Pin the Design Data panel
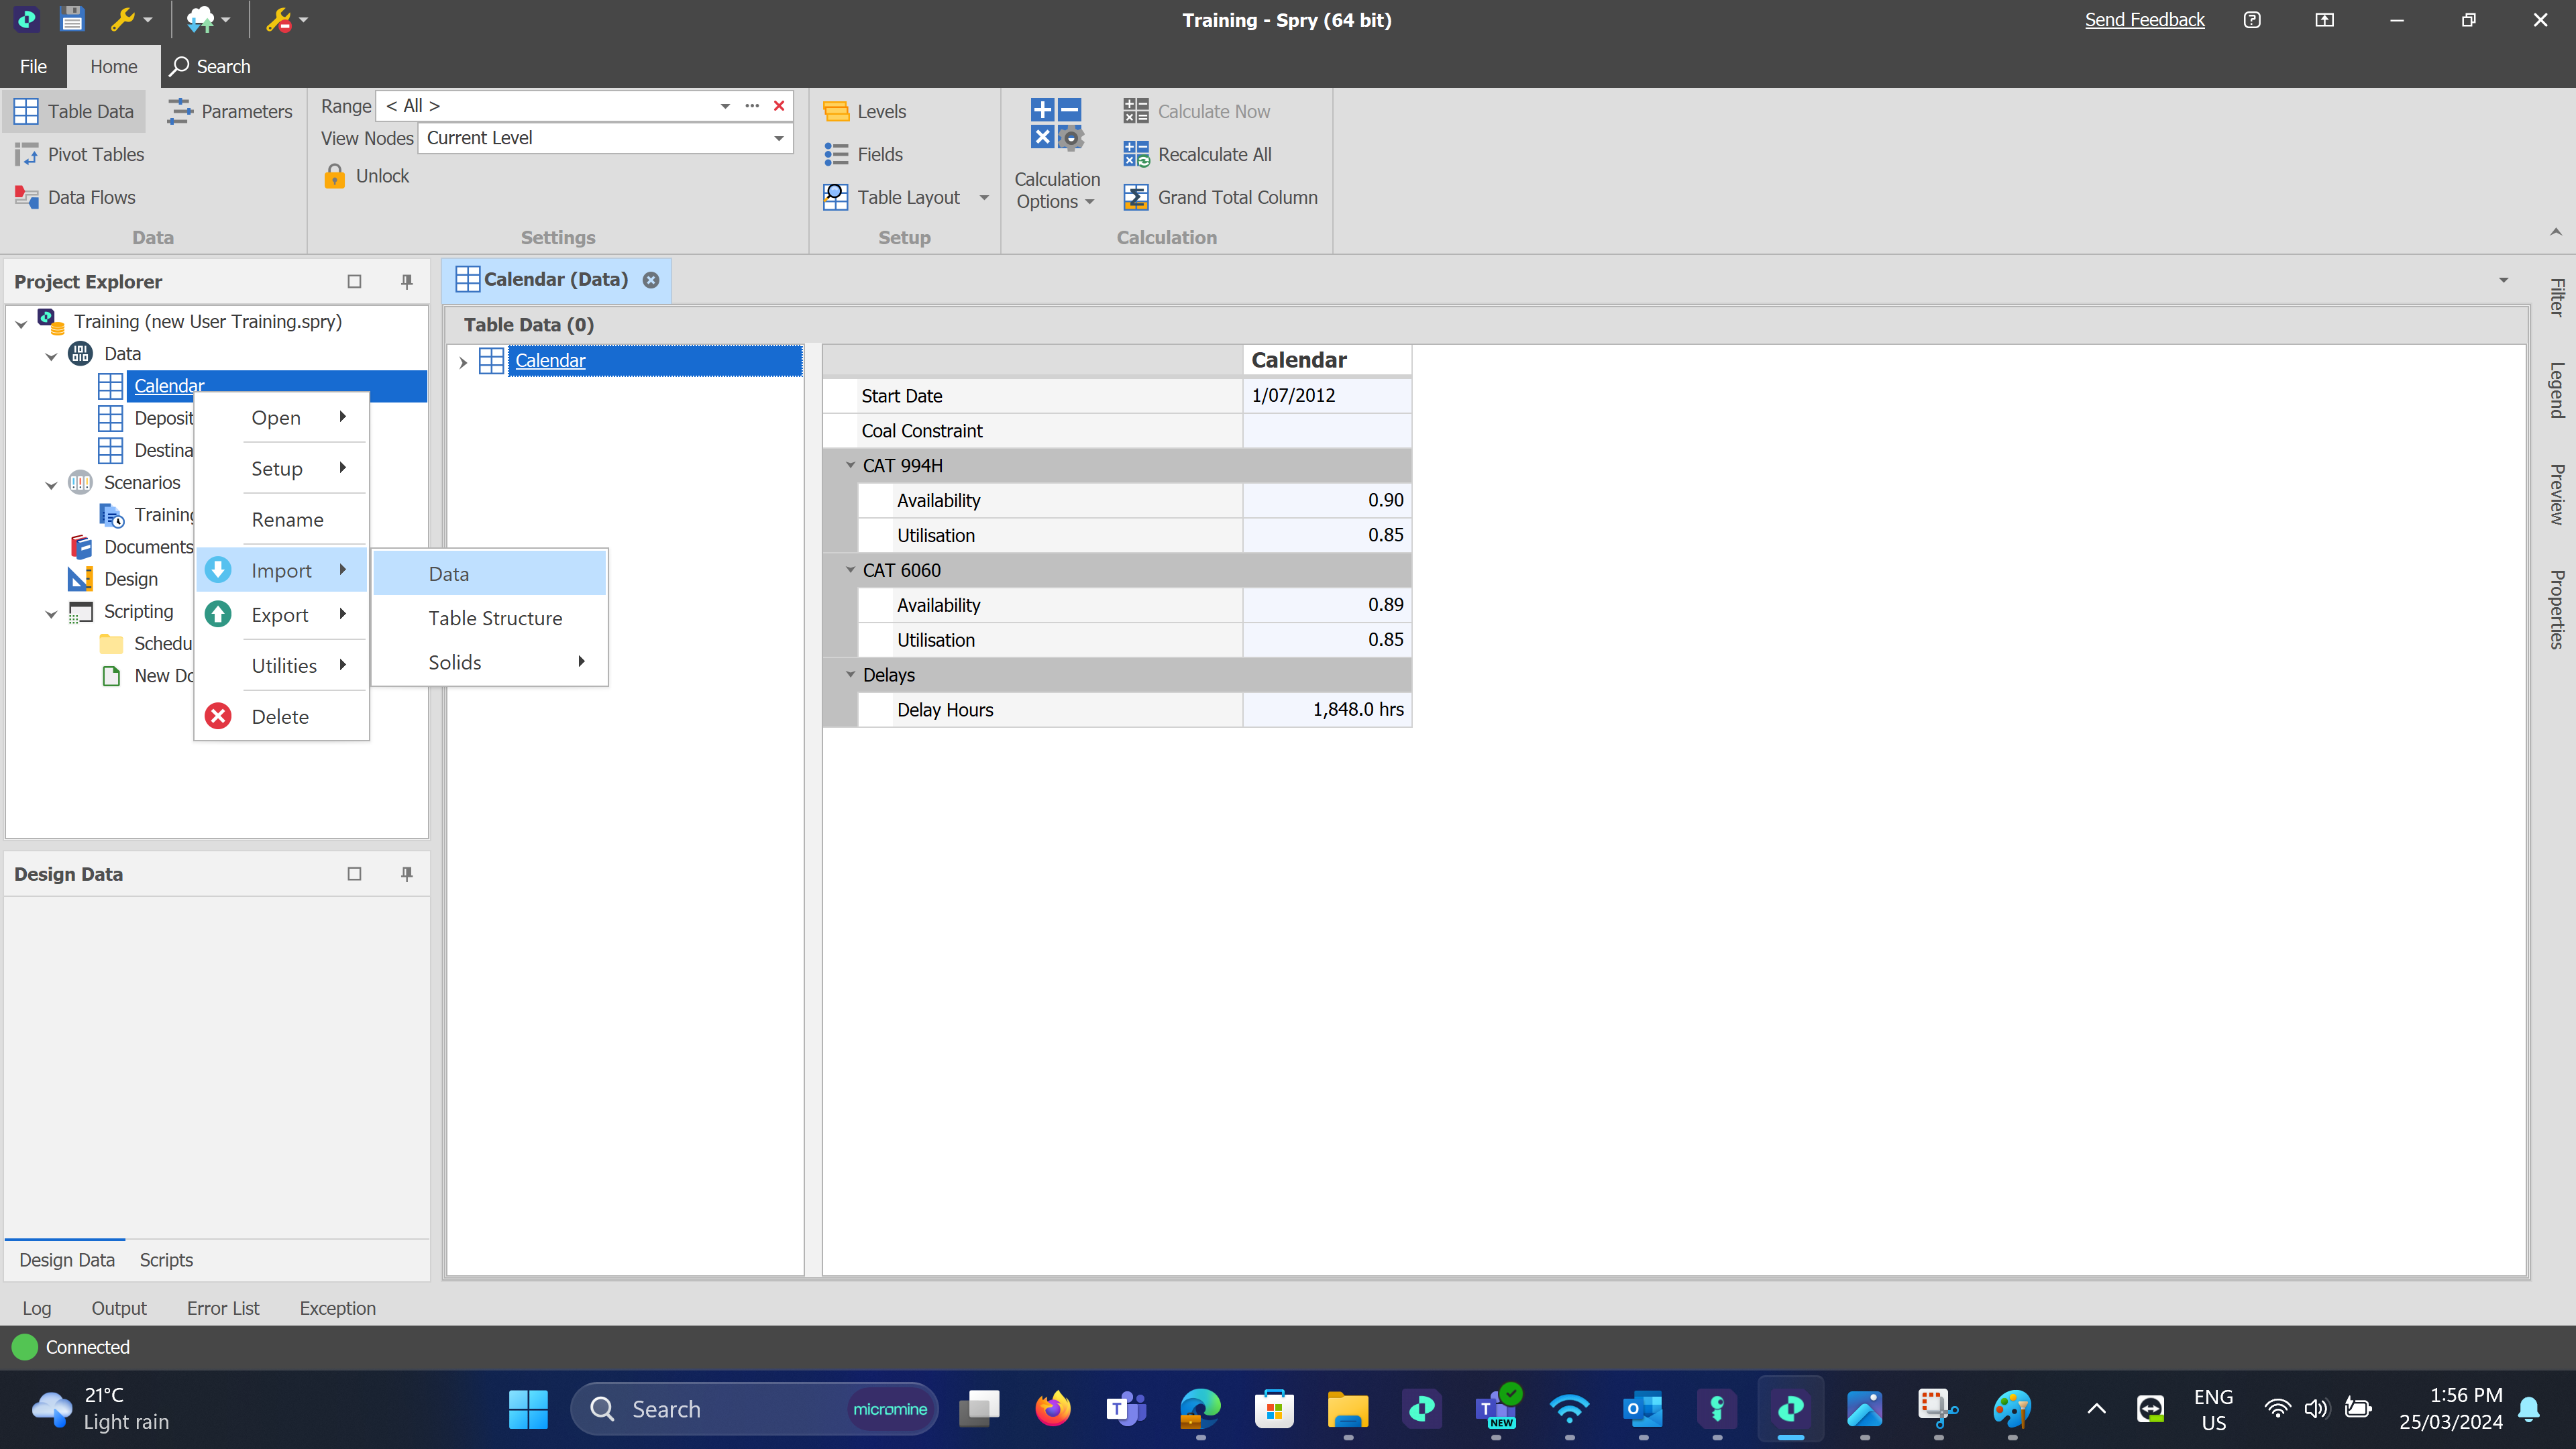Image resolution: width=2576 pixels, height=1449 pixels. pyautogui.click(x=407, y=874)
